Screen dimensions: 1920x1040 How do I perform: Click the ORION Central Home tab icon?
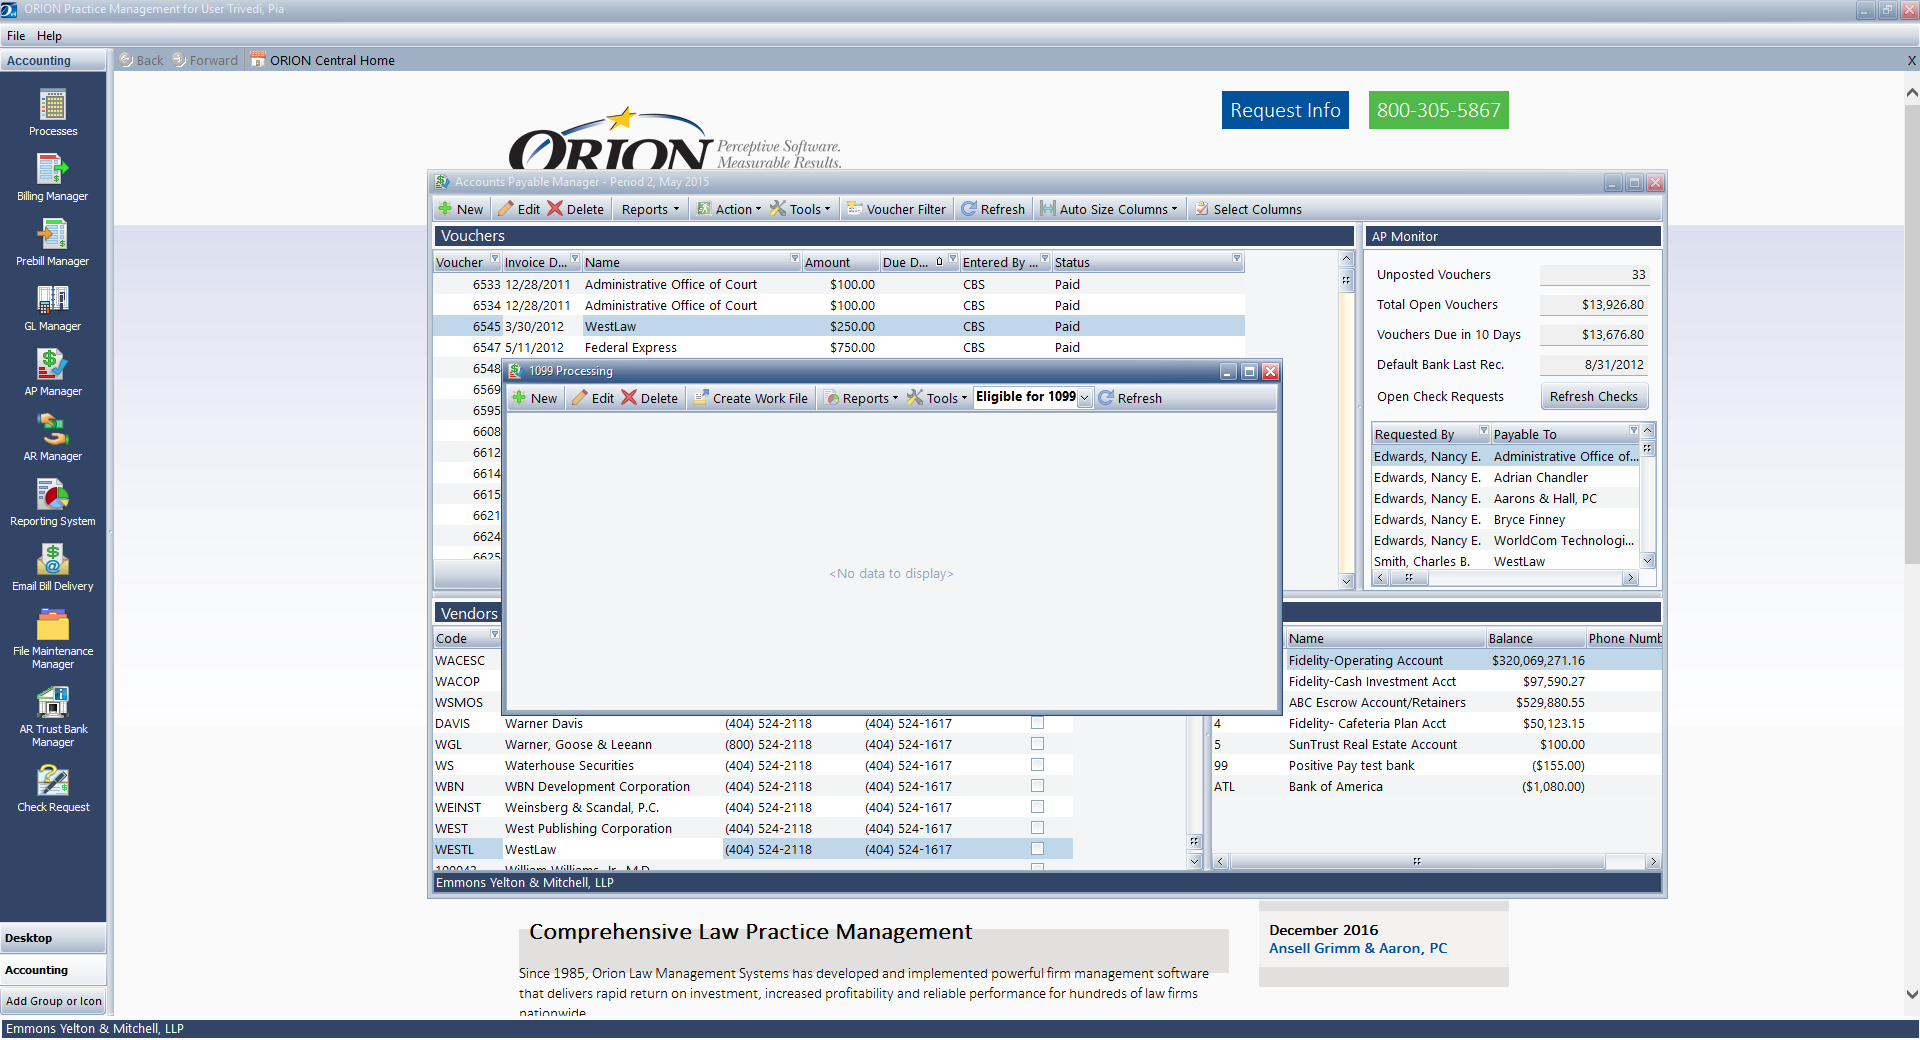coord(257,60)
